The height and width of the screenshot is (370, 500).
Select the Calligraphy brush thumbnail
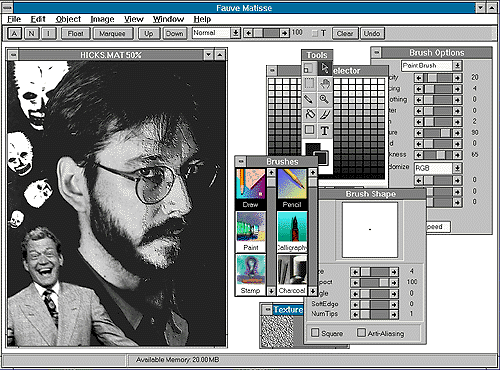[x=292, y=232]
